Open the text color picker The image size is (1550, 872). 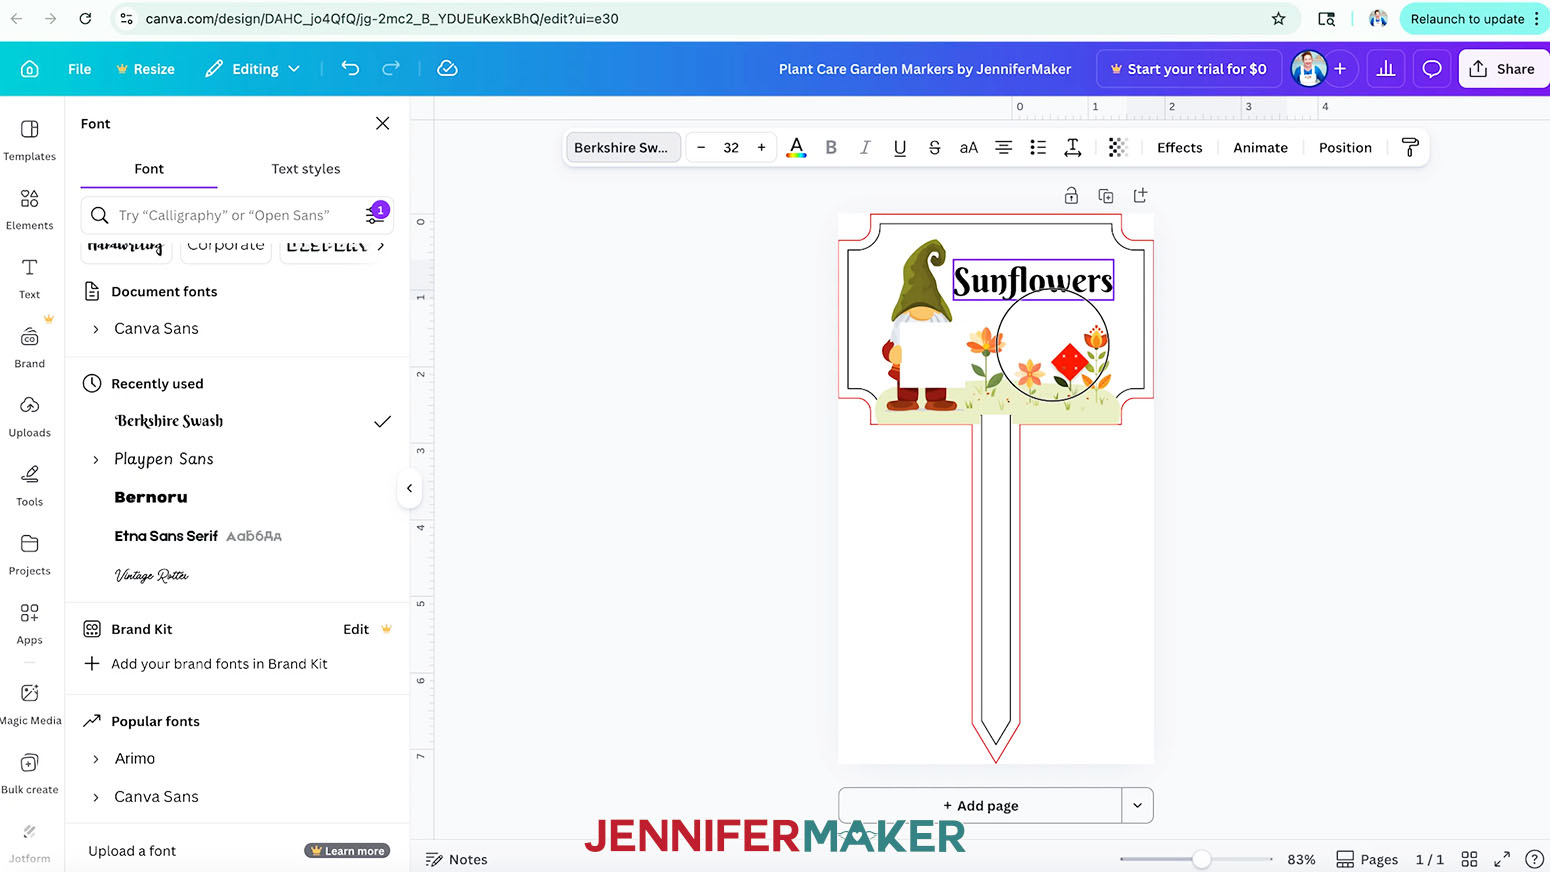pos(797,148)
